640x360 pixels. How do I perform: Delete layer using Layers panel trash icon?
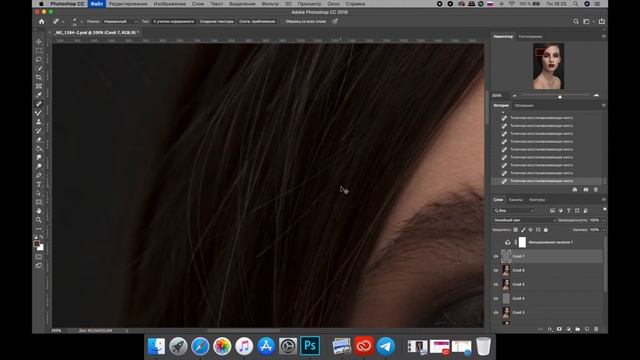[596, 329]
